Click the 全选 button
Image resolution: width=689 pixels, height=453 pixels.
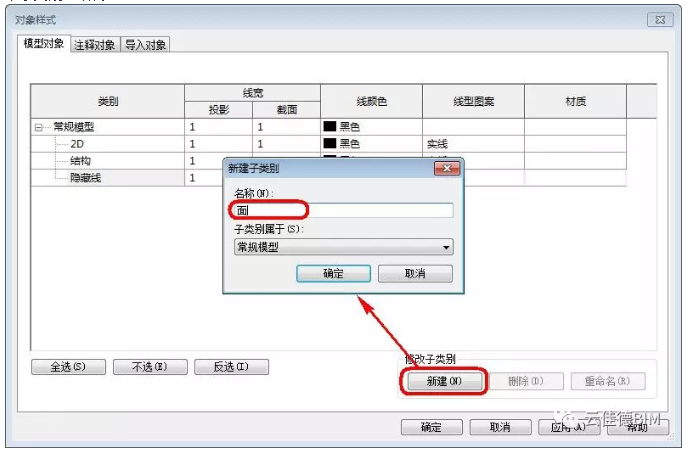tap(68, 367)
